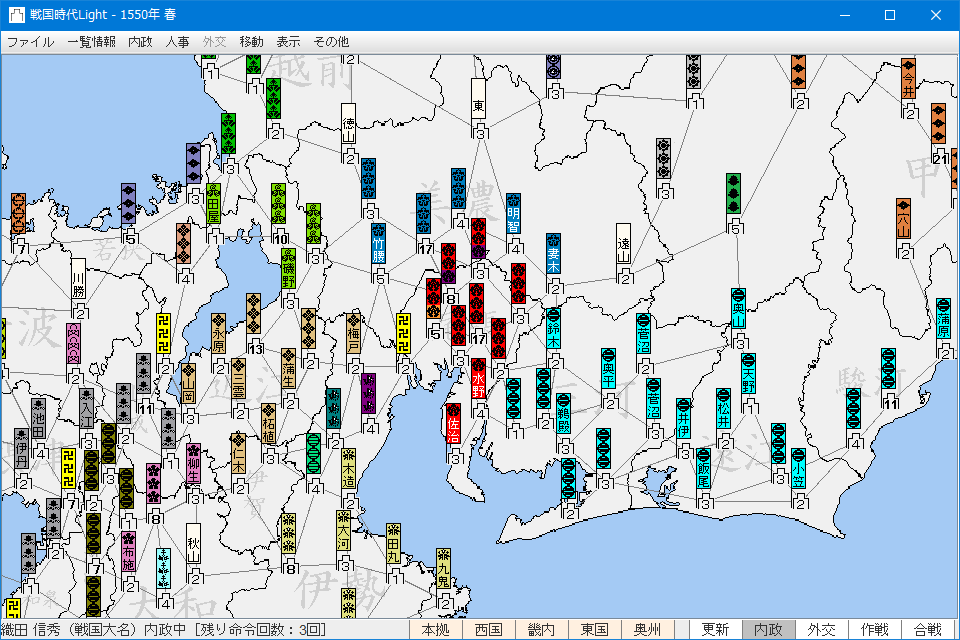Select the 徳山 castle banner
Screen dimensions: 960x640
click(348, 124)
